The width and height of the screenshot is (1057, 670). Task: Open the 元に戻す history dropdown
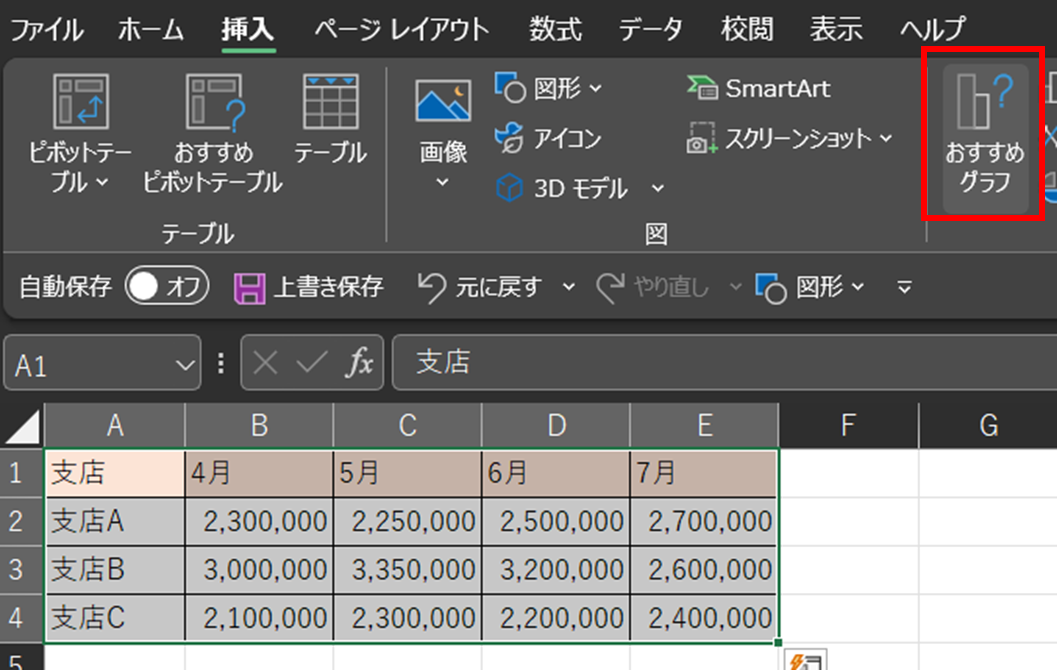click(x=569, y=288)
